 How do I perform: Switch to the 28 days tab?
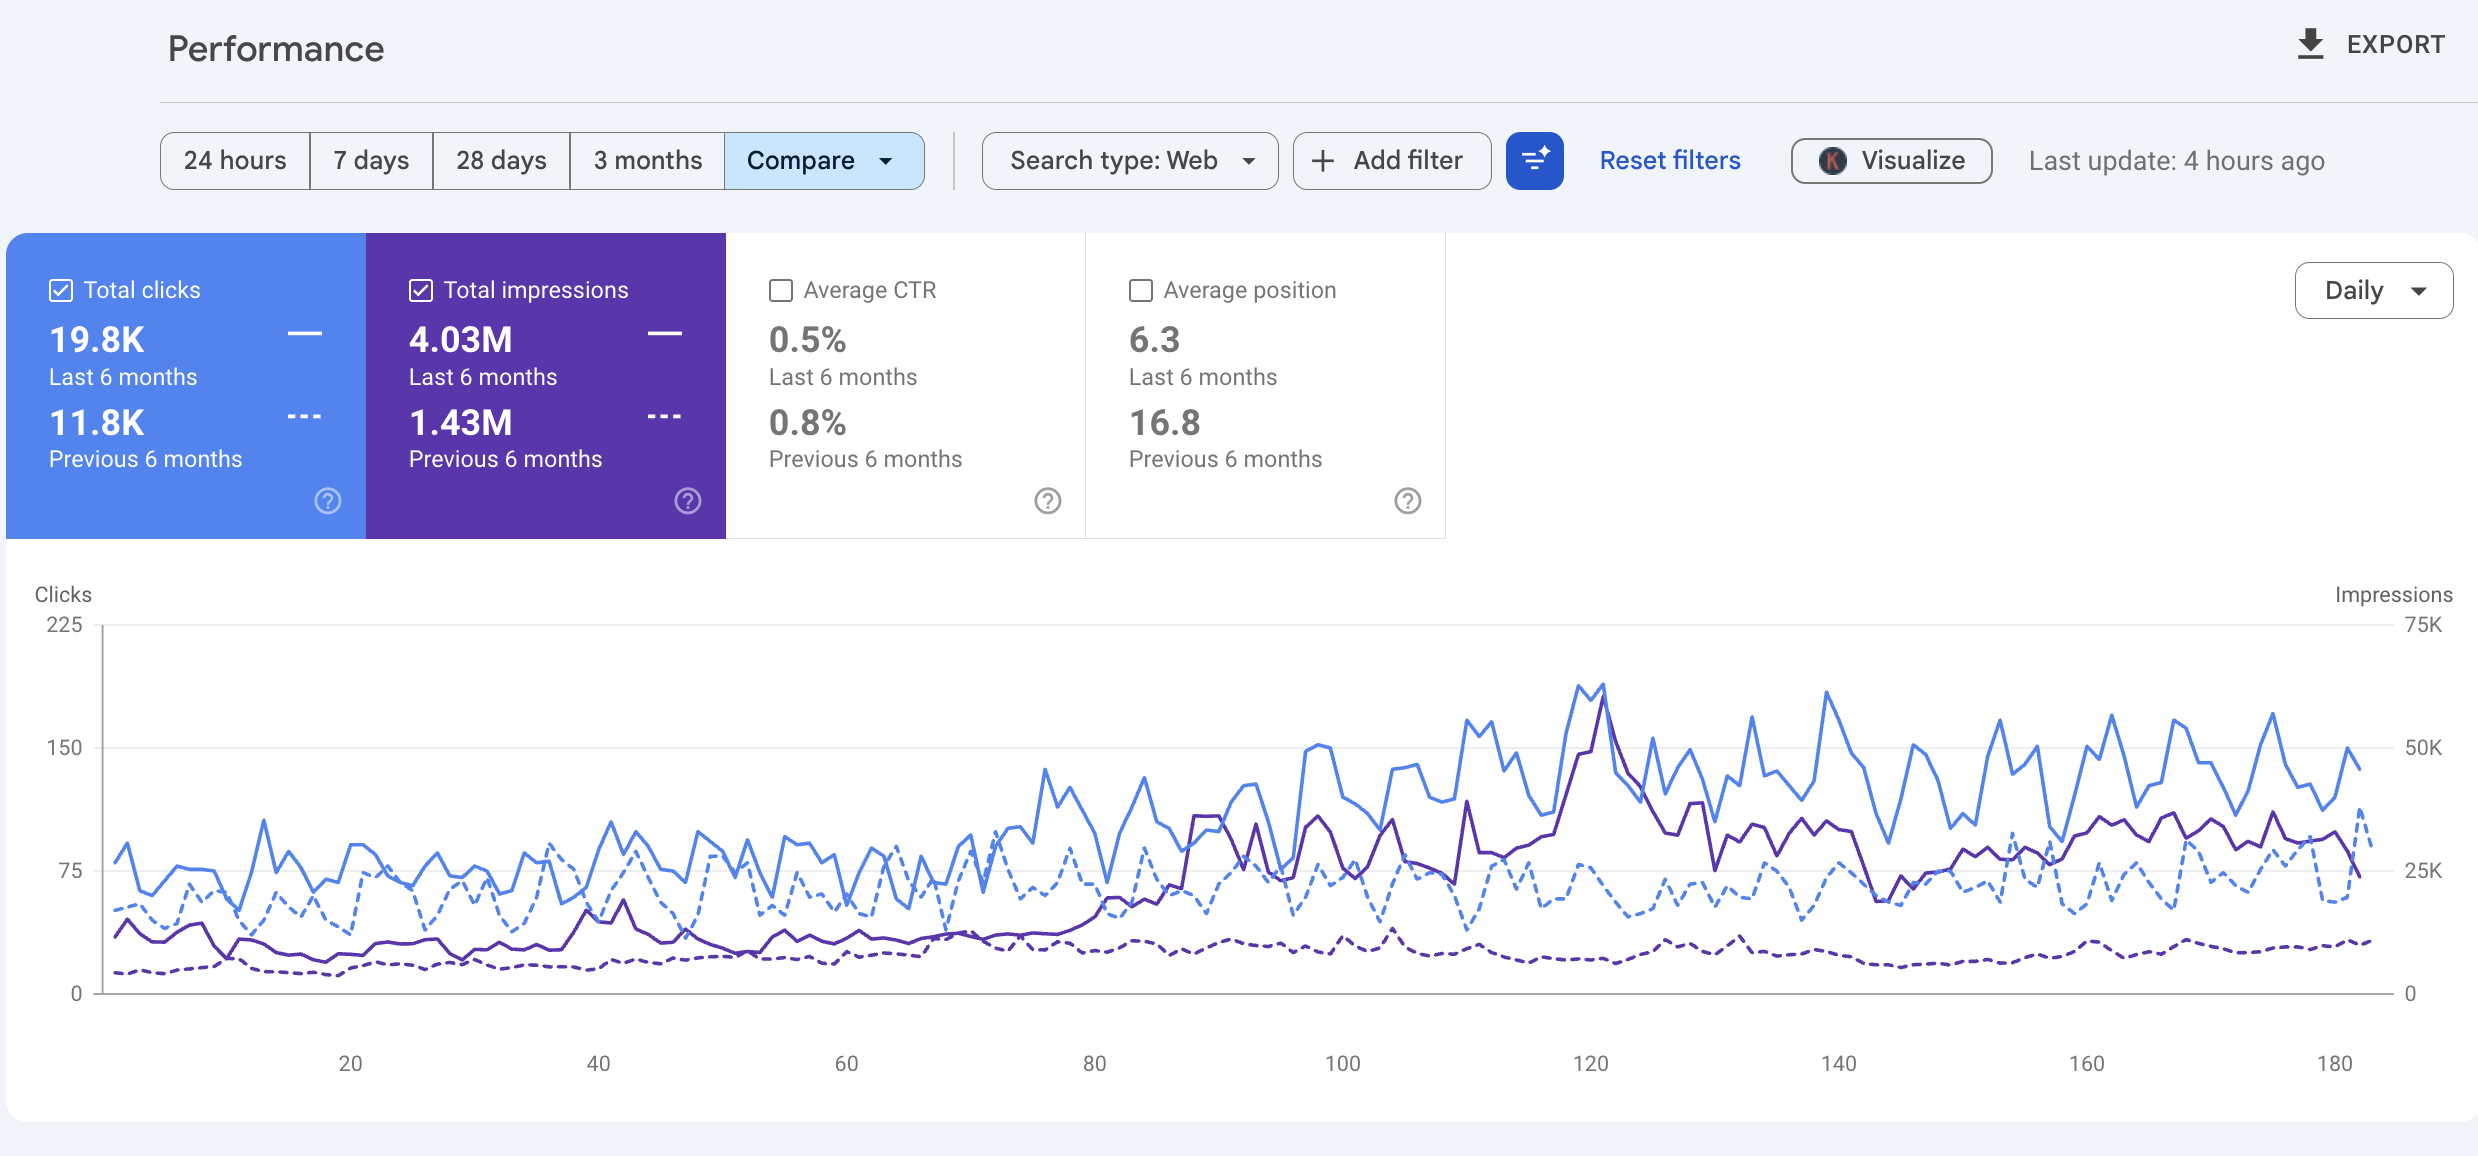[x=500, y=160]
